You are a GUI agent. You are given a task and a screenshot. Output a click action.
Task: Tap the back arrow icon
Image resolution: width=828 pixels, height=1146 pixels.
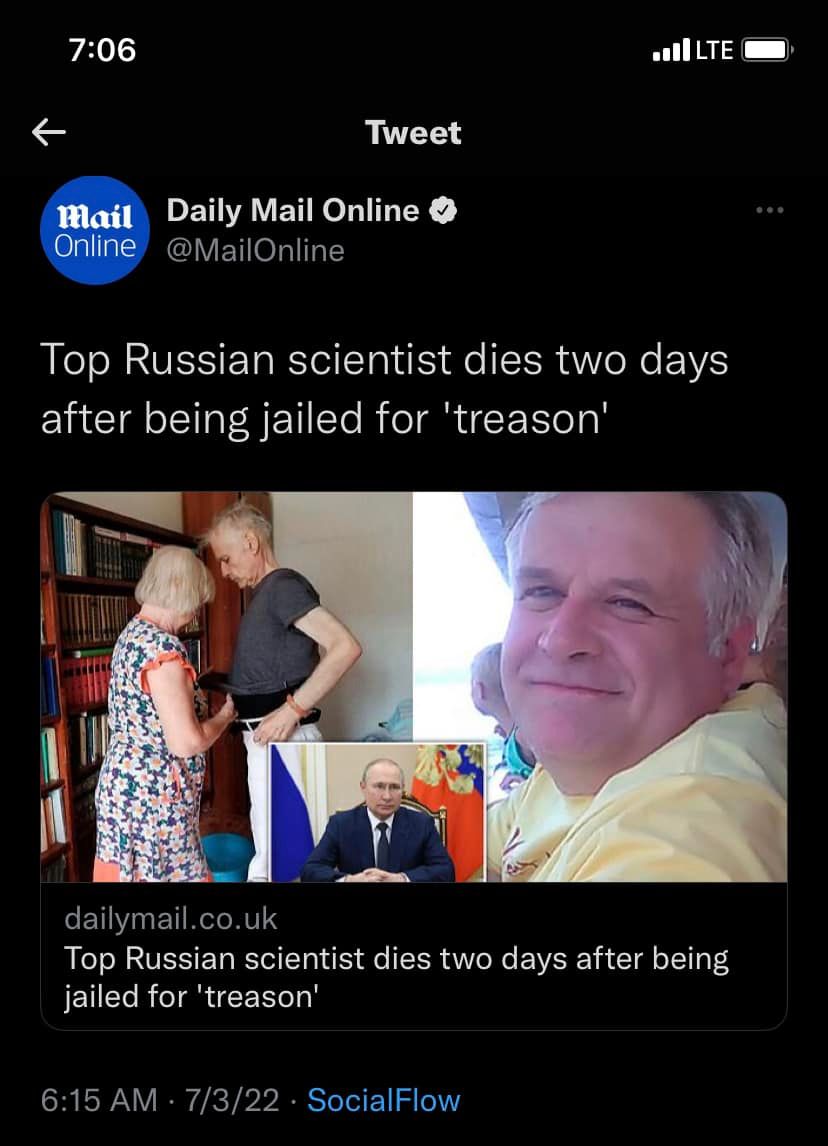pos(49,132)
